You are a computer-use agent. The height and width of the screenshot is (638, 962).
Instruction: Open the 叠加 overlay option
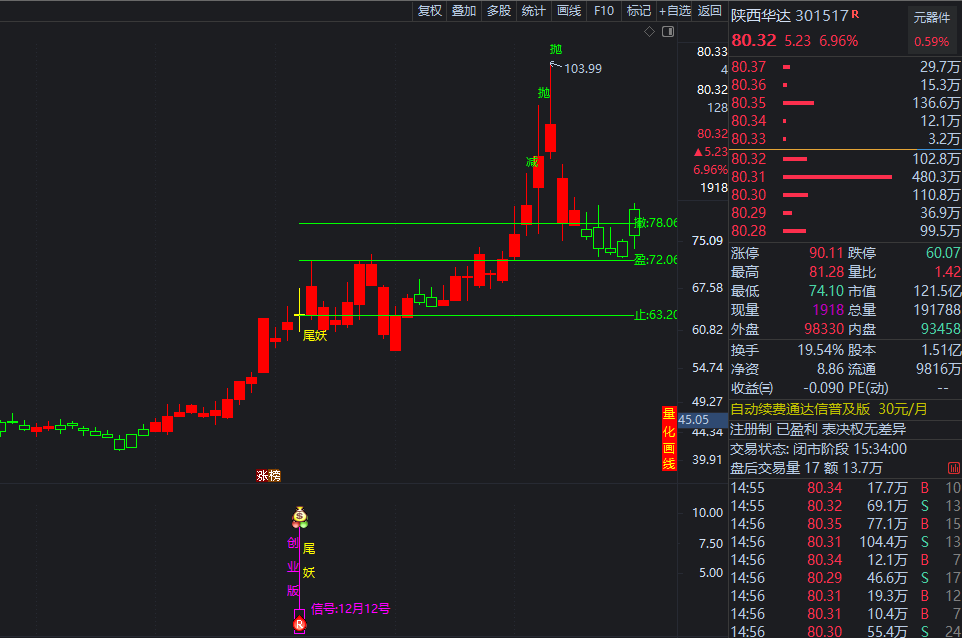coord(464,11)
